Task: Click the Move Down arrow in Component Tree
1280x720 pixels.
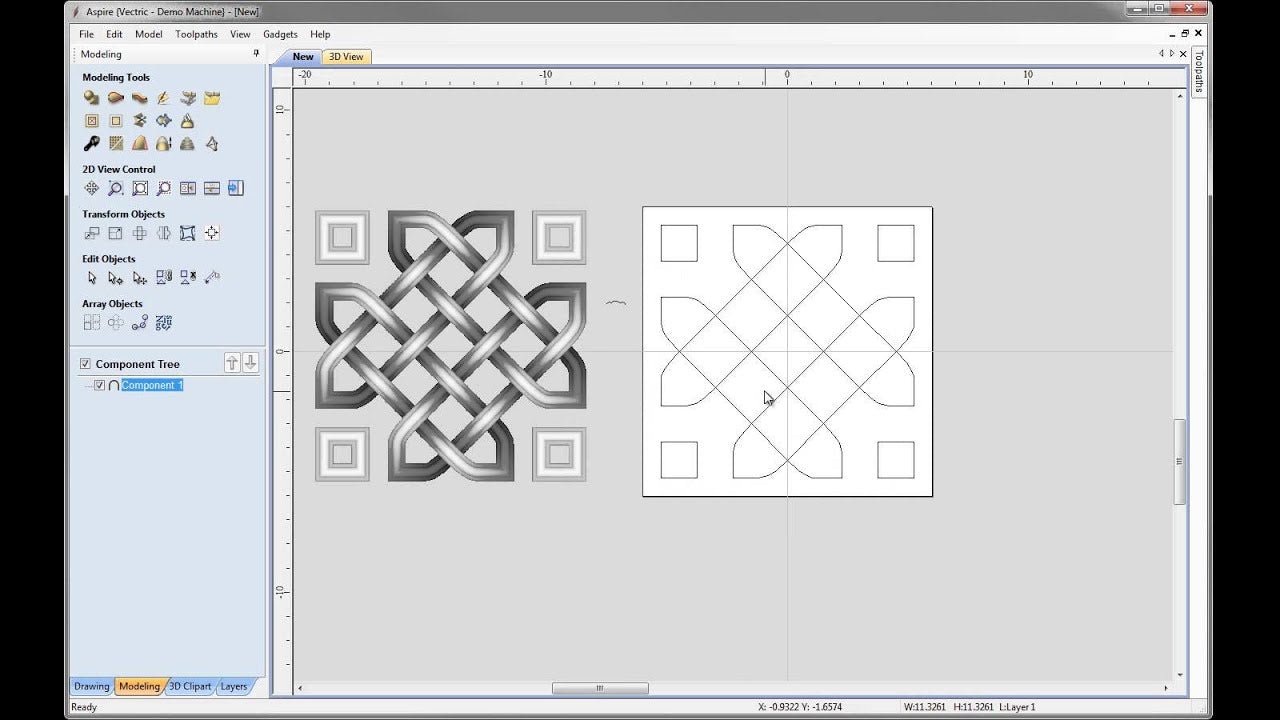Action: (250, 363)
